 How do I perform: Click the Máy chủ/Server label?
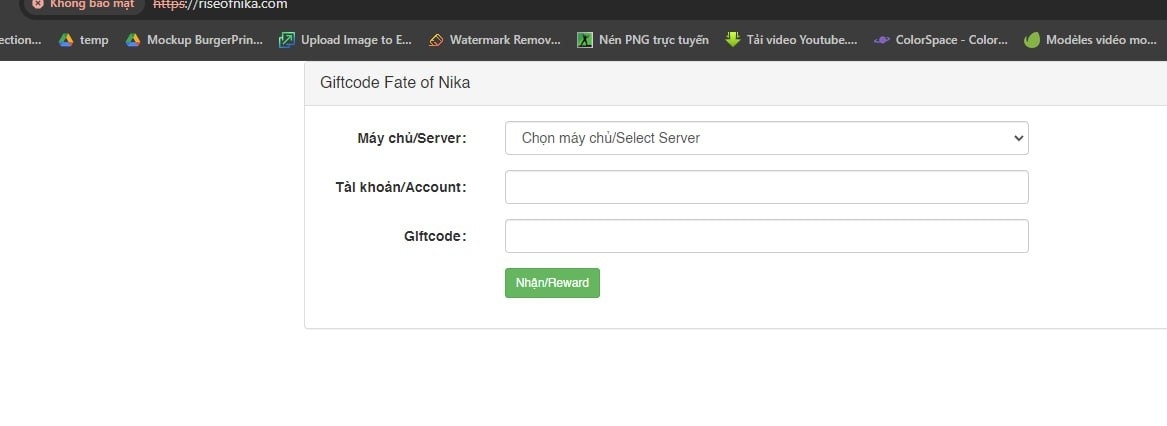pos(412,138)
